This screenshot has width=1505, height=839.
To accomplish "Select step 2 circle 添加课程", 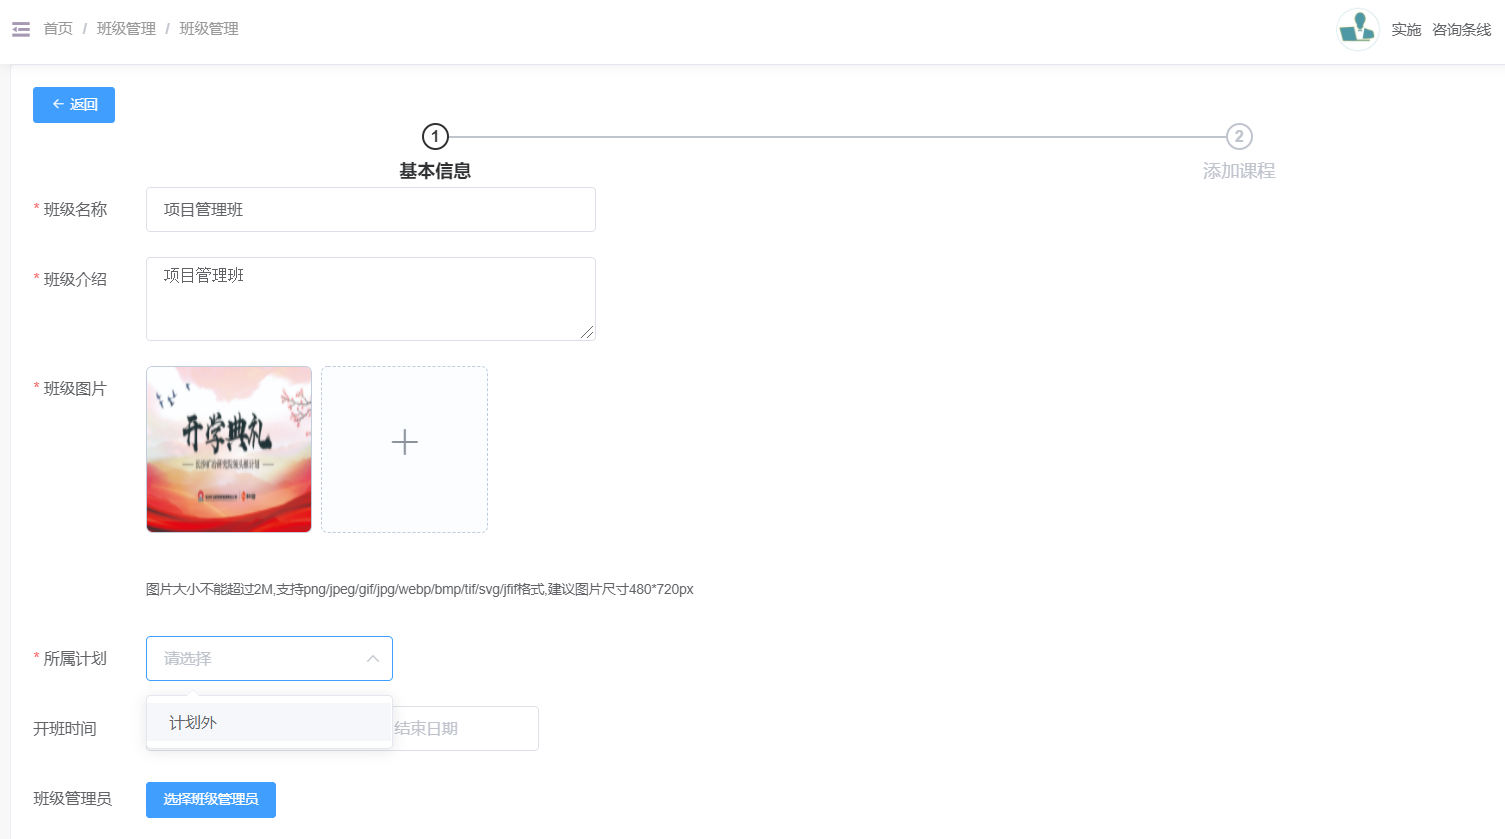I will pyautogui.click(x=1239, y=137).
